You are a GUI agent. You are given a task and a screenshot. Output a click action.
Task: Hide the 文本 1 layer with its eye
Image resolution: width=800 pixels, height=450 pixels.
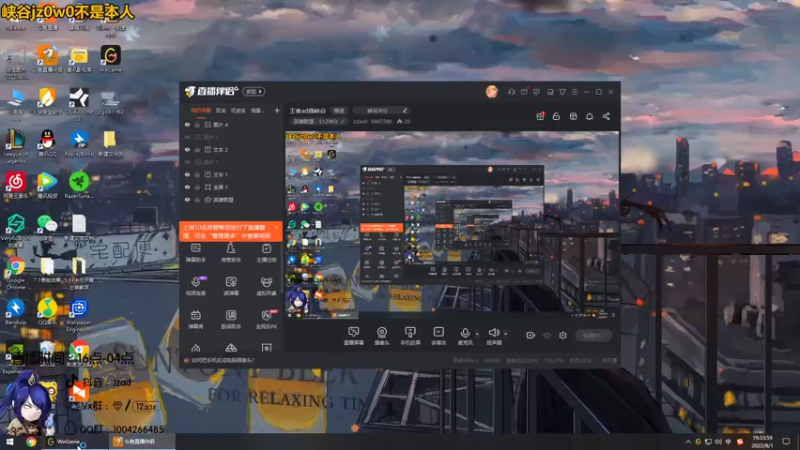click(x=187, y=174)
